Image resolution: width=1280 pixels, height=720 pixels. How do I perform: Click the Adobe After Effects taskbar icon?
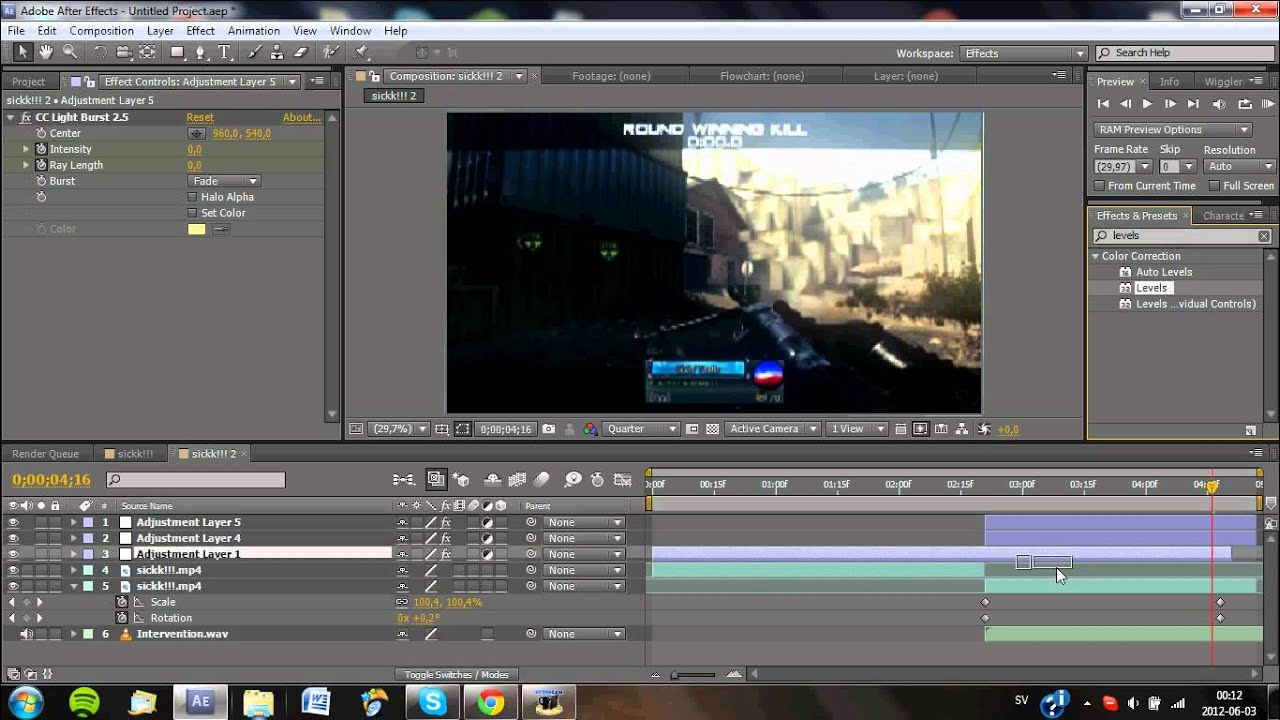click(200, 701)
